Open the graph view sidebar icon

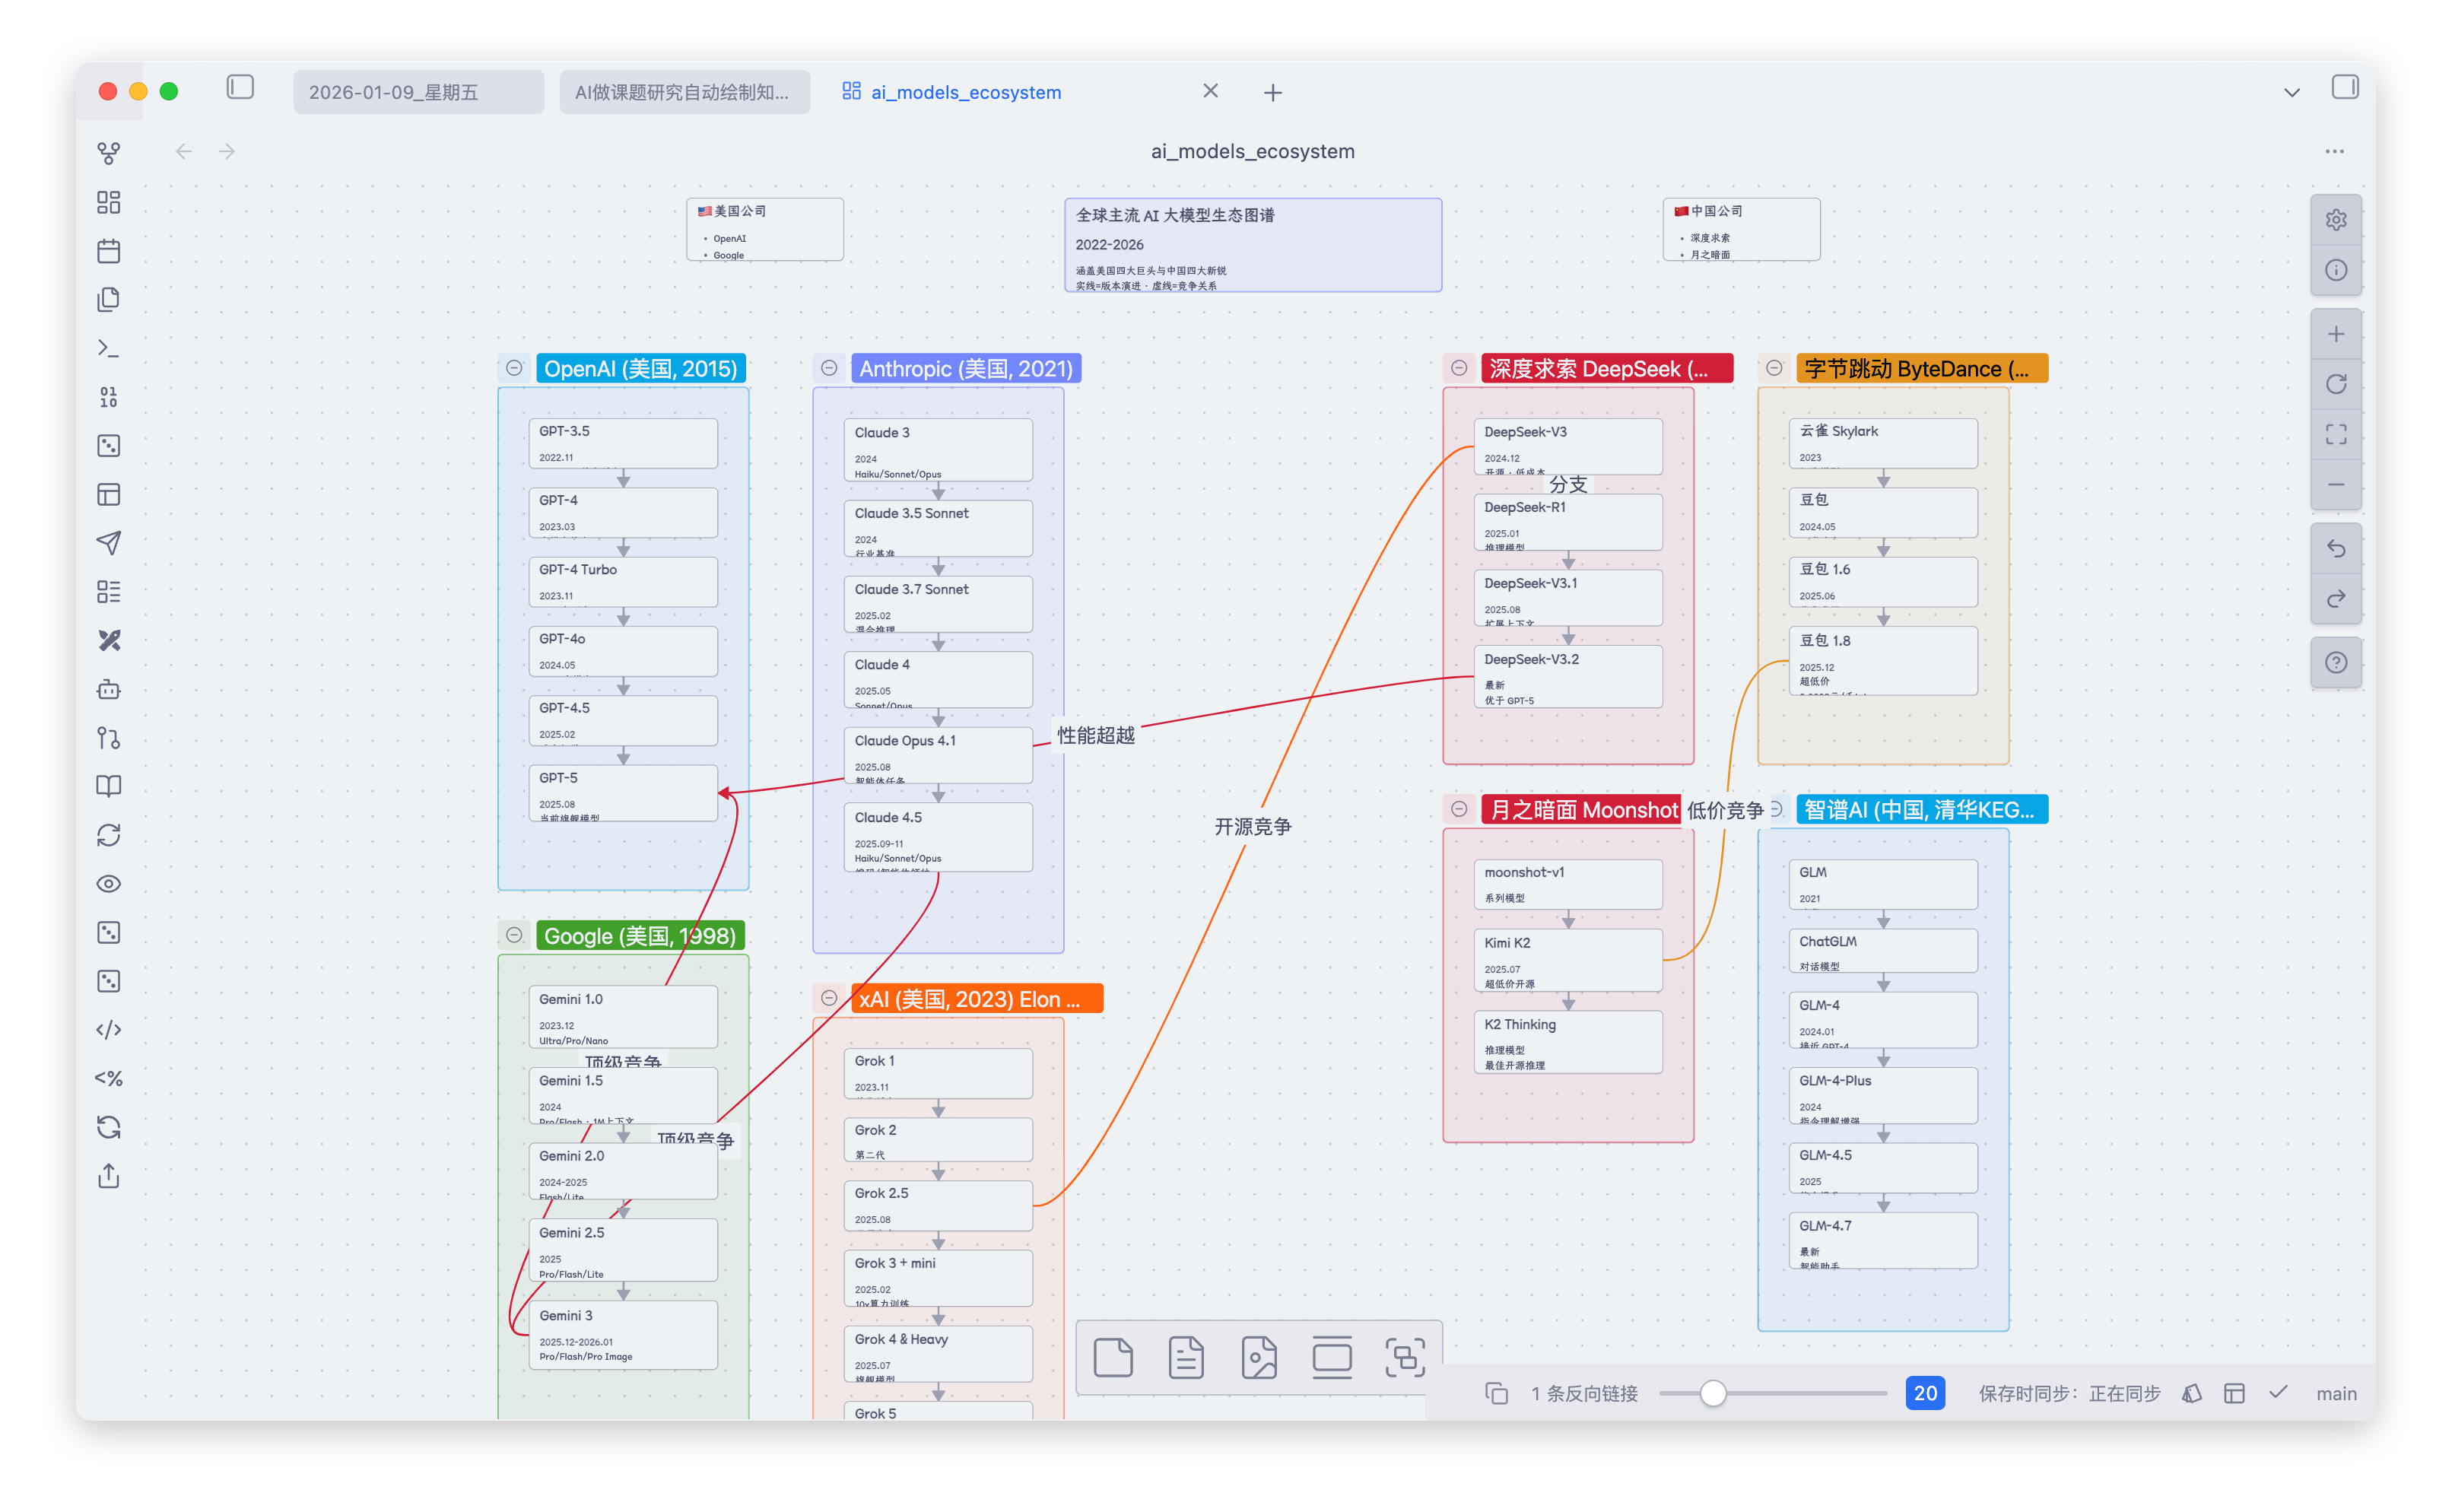pos(108,153)
